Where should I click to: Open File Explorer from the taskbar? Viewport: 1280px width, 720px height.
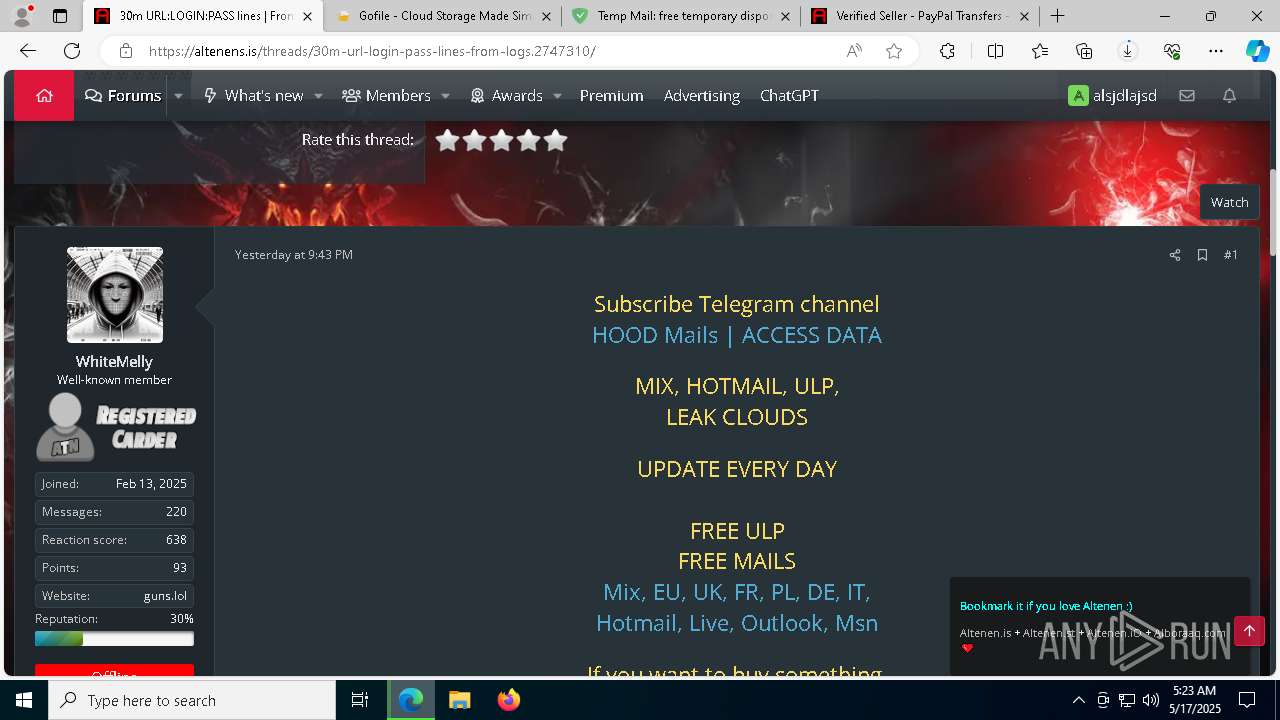(x=459, y=700)
